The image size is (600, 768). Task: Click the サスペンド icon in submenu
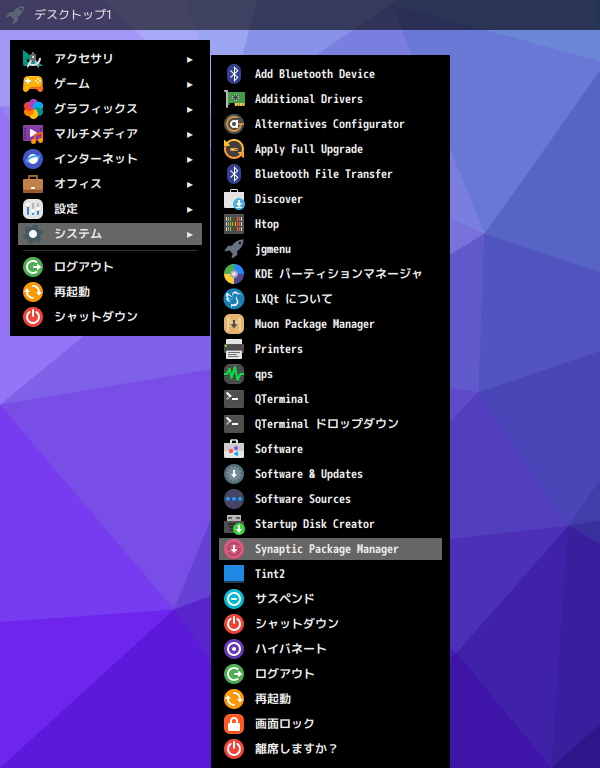[234, 599]
